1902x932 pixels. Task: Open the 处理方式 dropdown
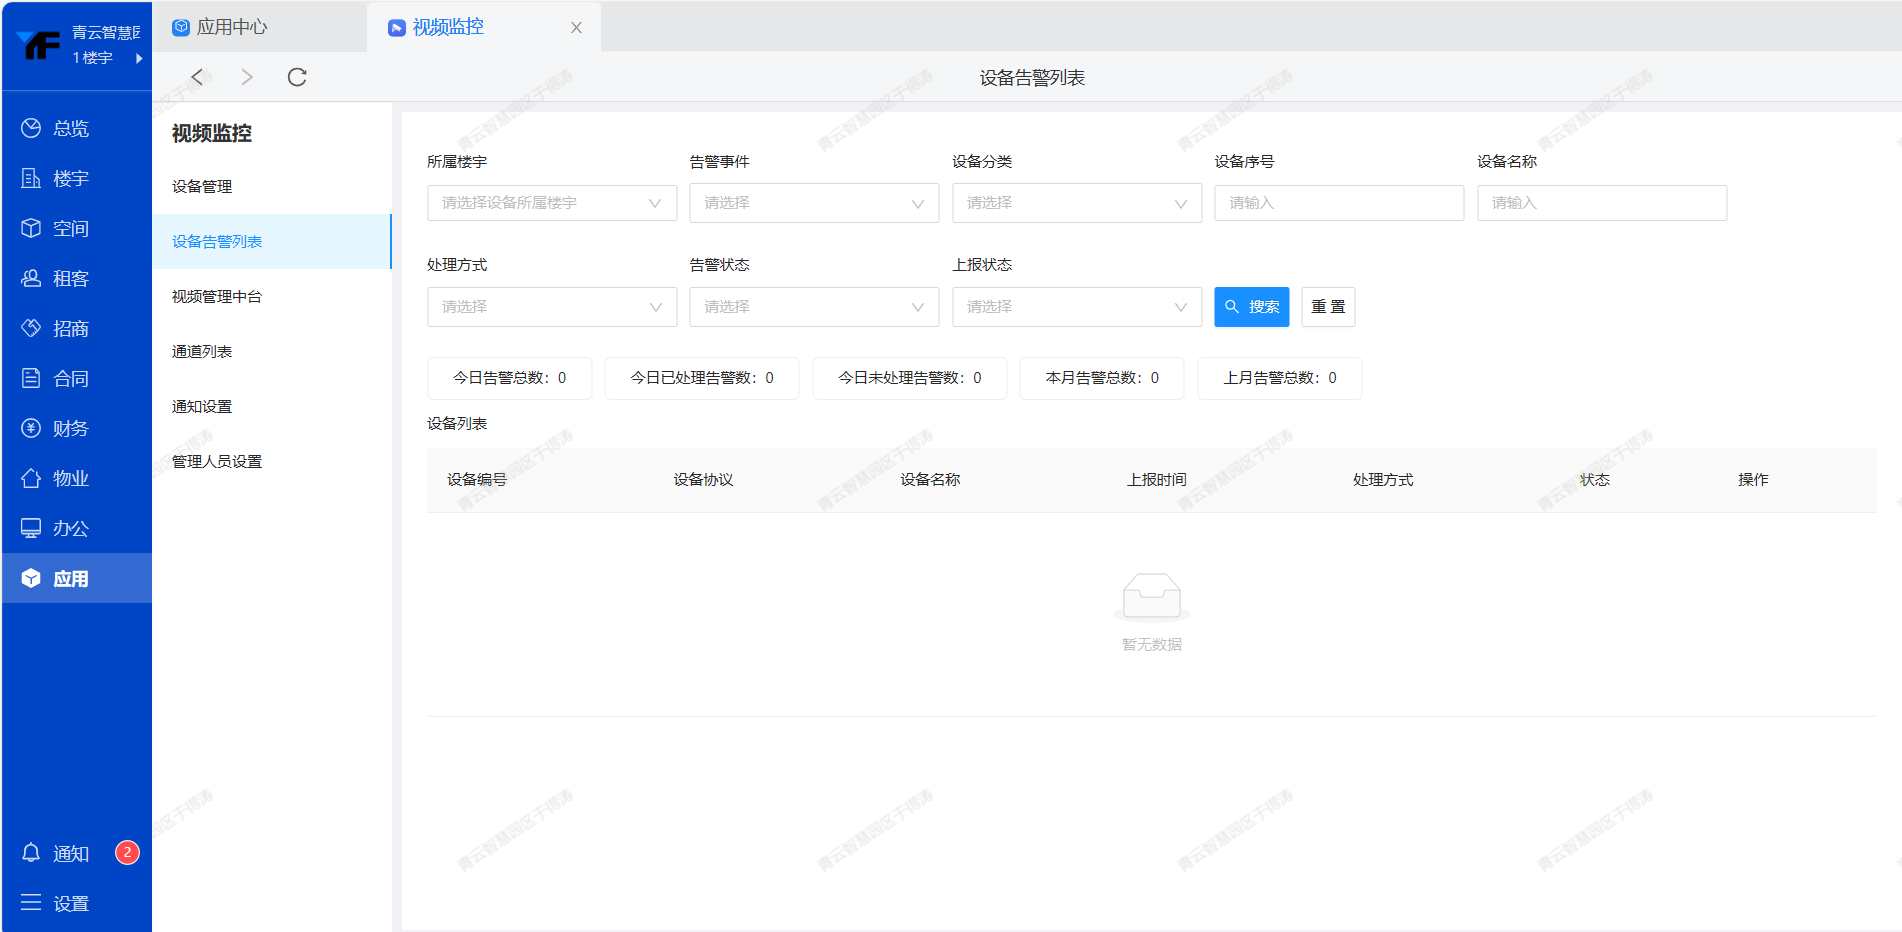[x=551, y=307]
